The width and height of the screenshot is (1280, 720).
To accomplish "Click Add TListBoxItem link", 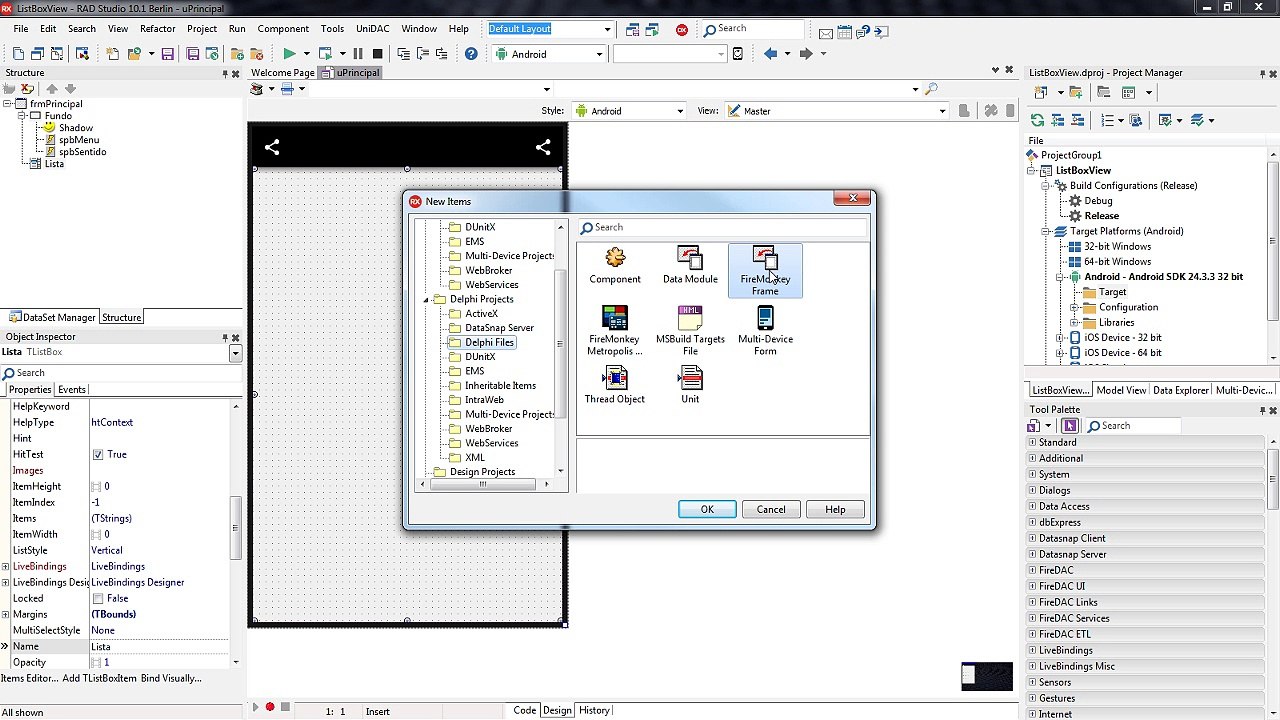I will pos(99,678).
